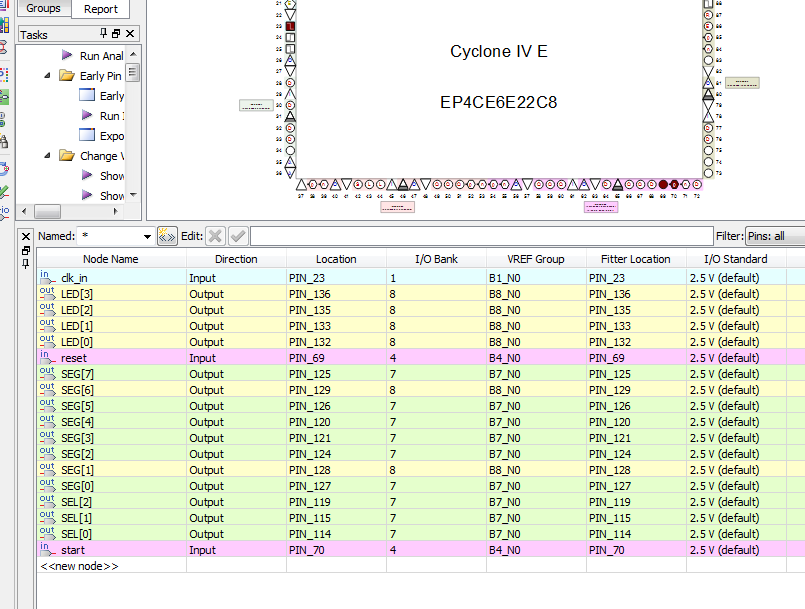Click the I/O Standard column header
This screenshot has height=609, width=805.
(x=736, y=259)
